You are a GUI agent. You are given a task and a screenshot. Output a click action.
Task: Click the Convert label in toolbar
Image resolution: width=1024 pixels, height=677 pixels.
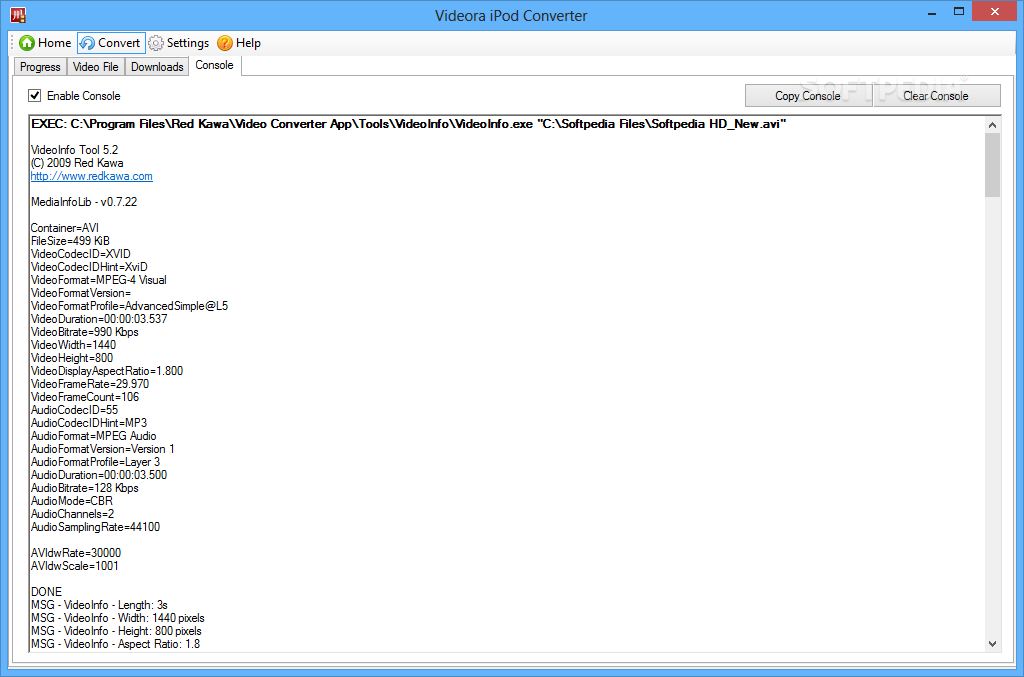pos(119,43)
